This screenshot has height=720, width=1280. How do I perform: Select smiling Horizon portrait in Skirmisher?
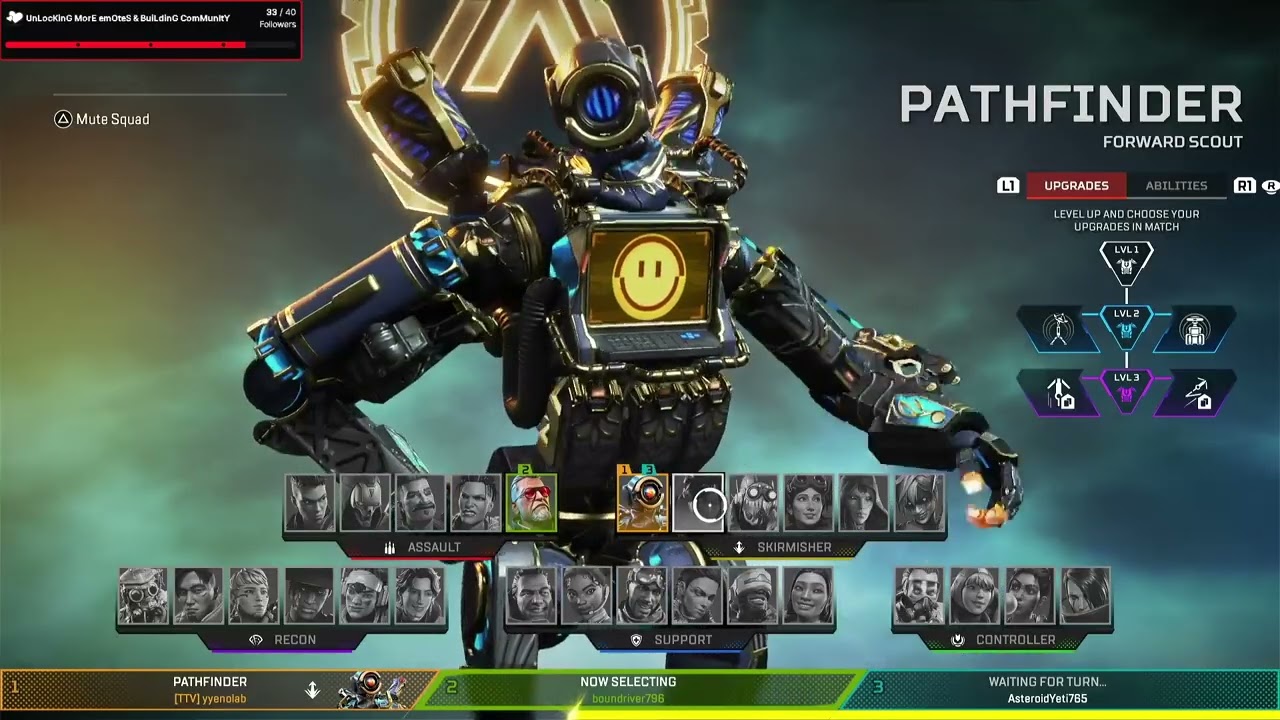click(x=808, y=503)
